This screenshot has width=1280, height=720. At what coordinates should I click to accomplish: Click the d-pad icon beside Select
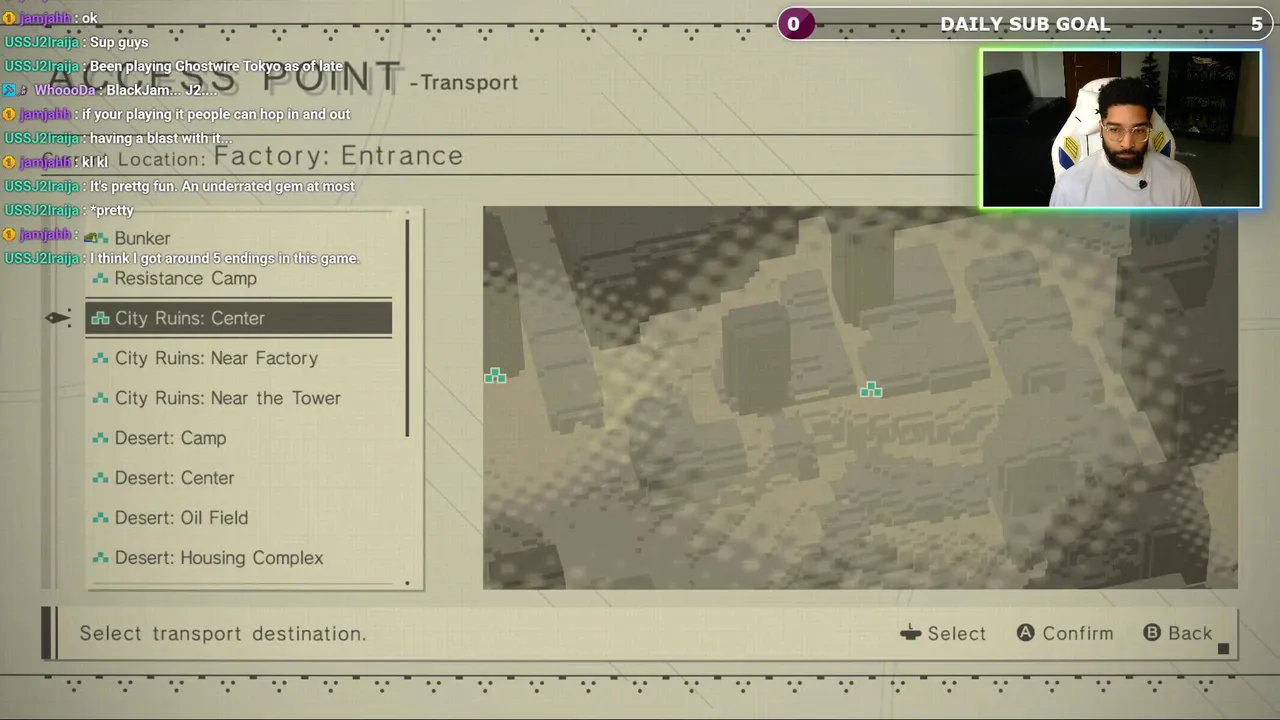coord(910,633)
